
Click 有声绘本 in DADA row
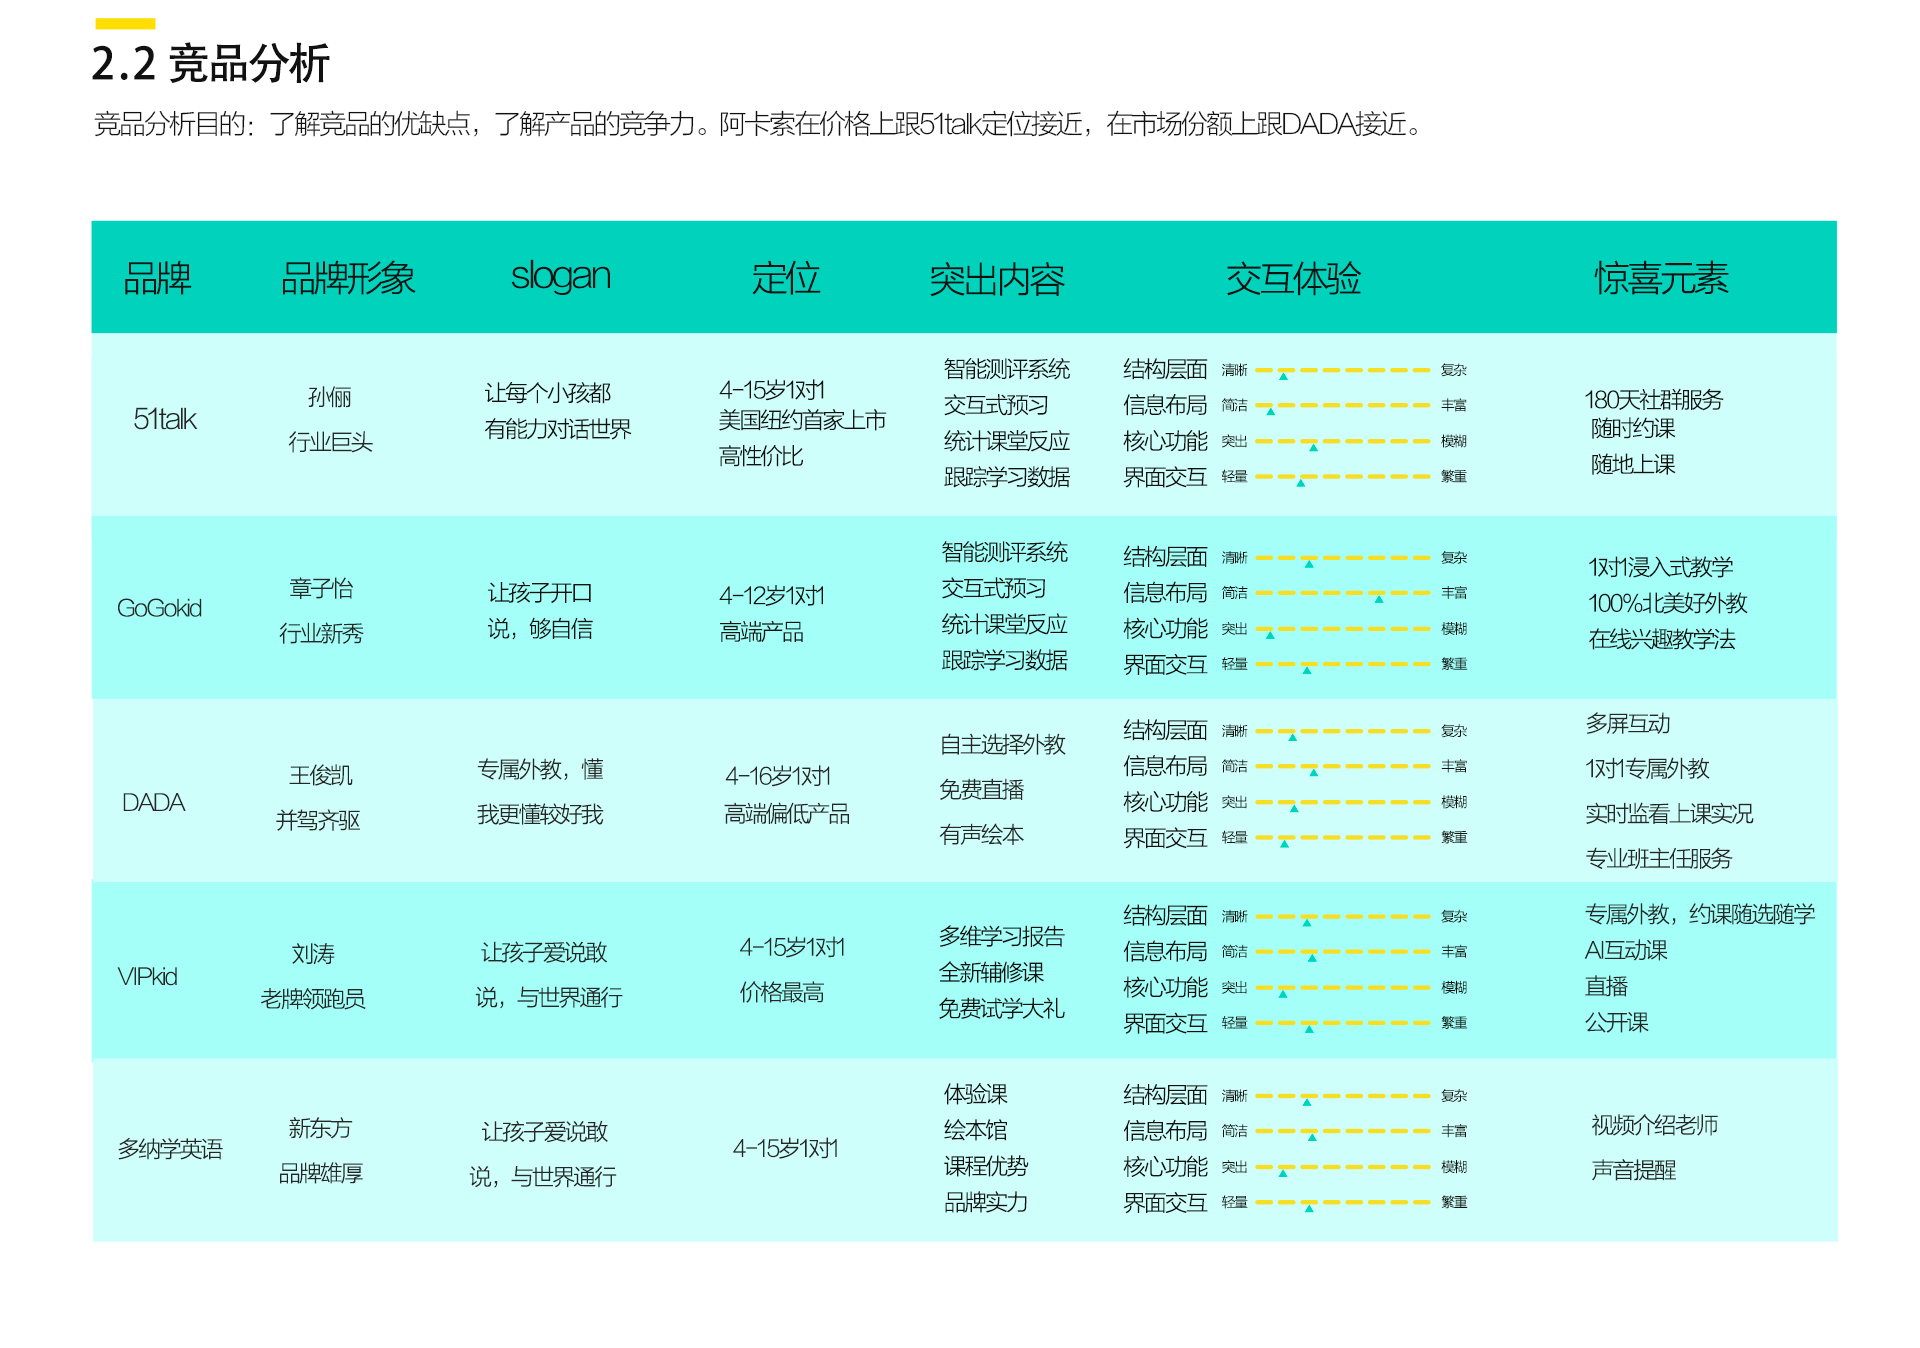tap(981, 834)
